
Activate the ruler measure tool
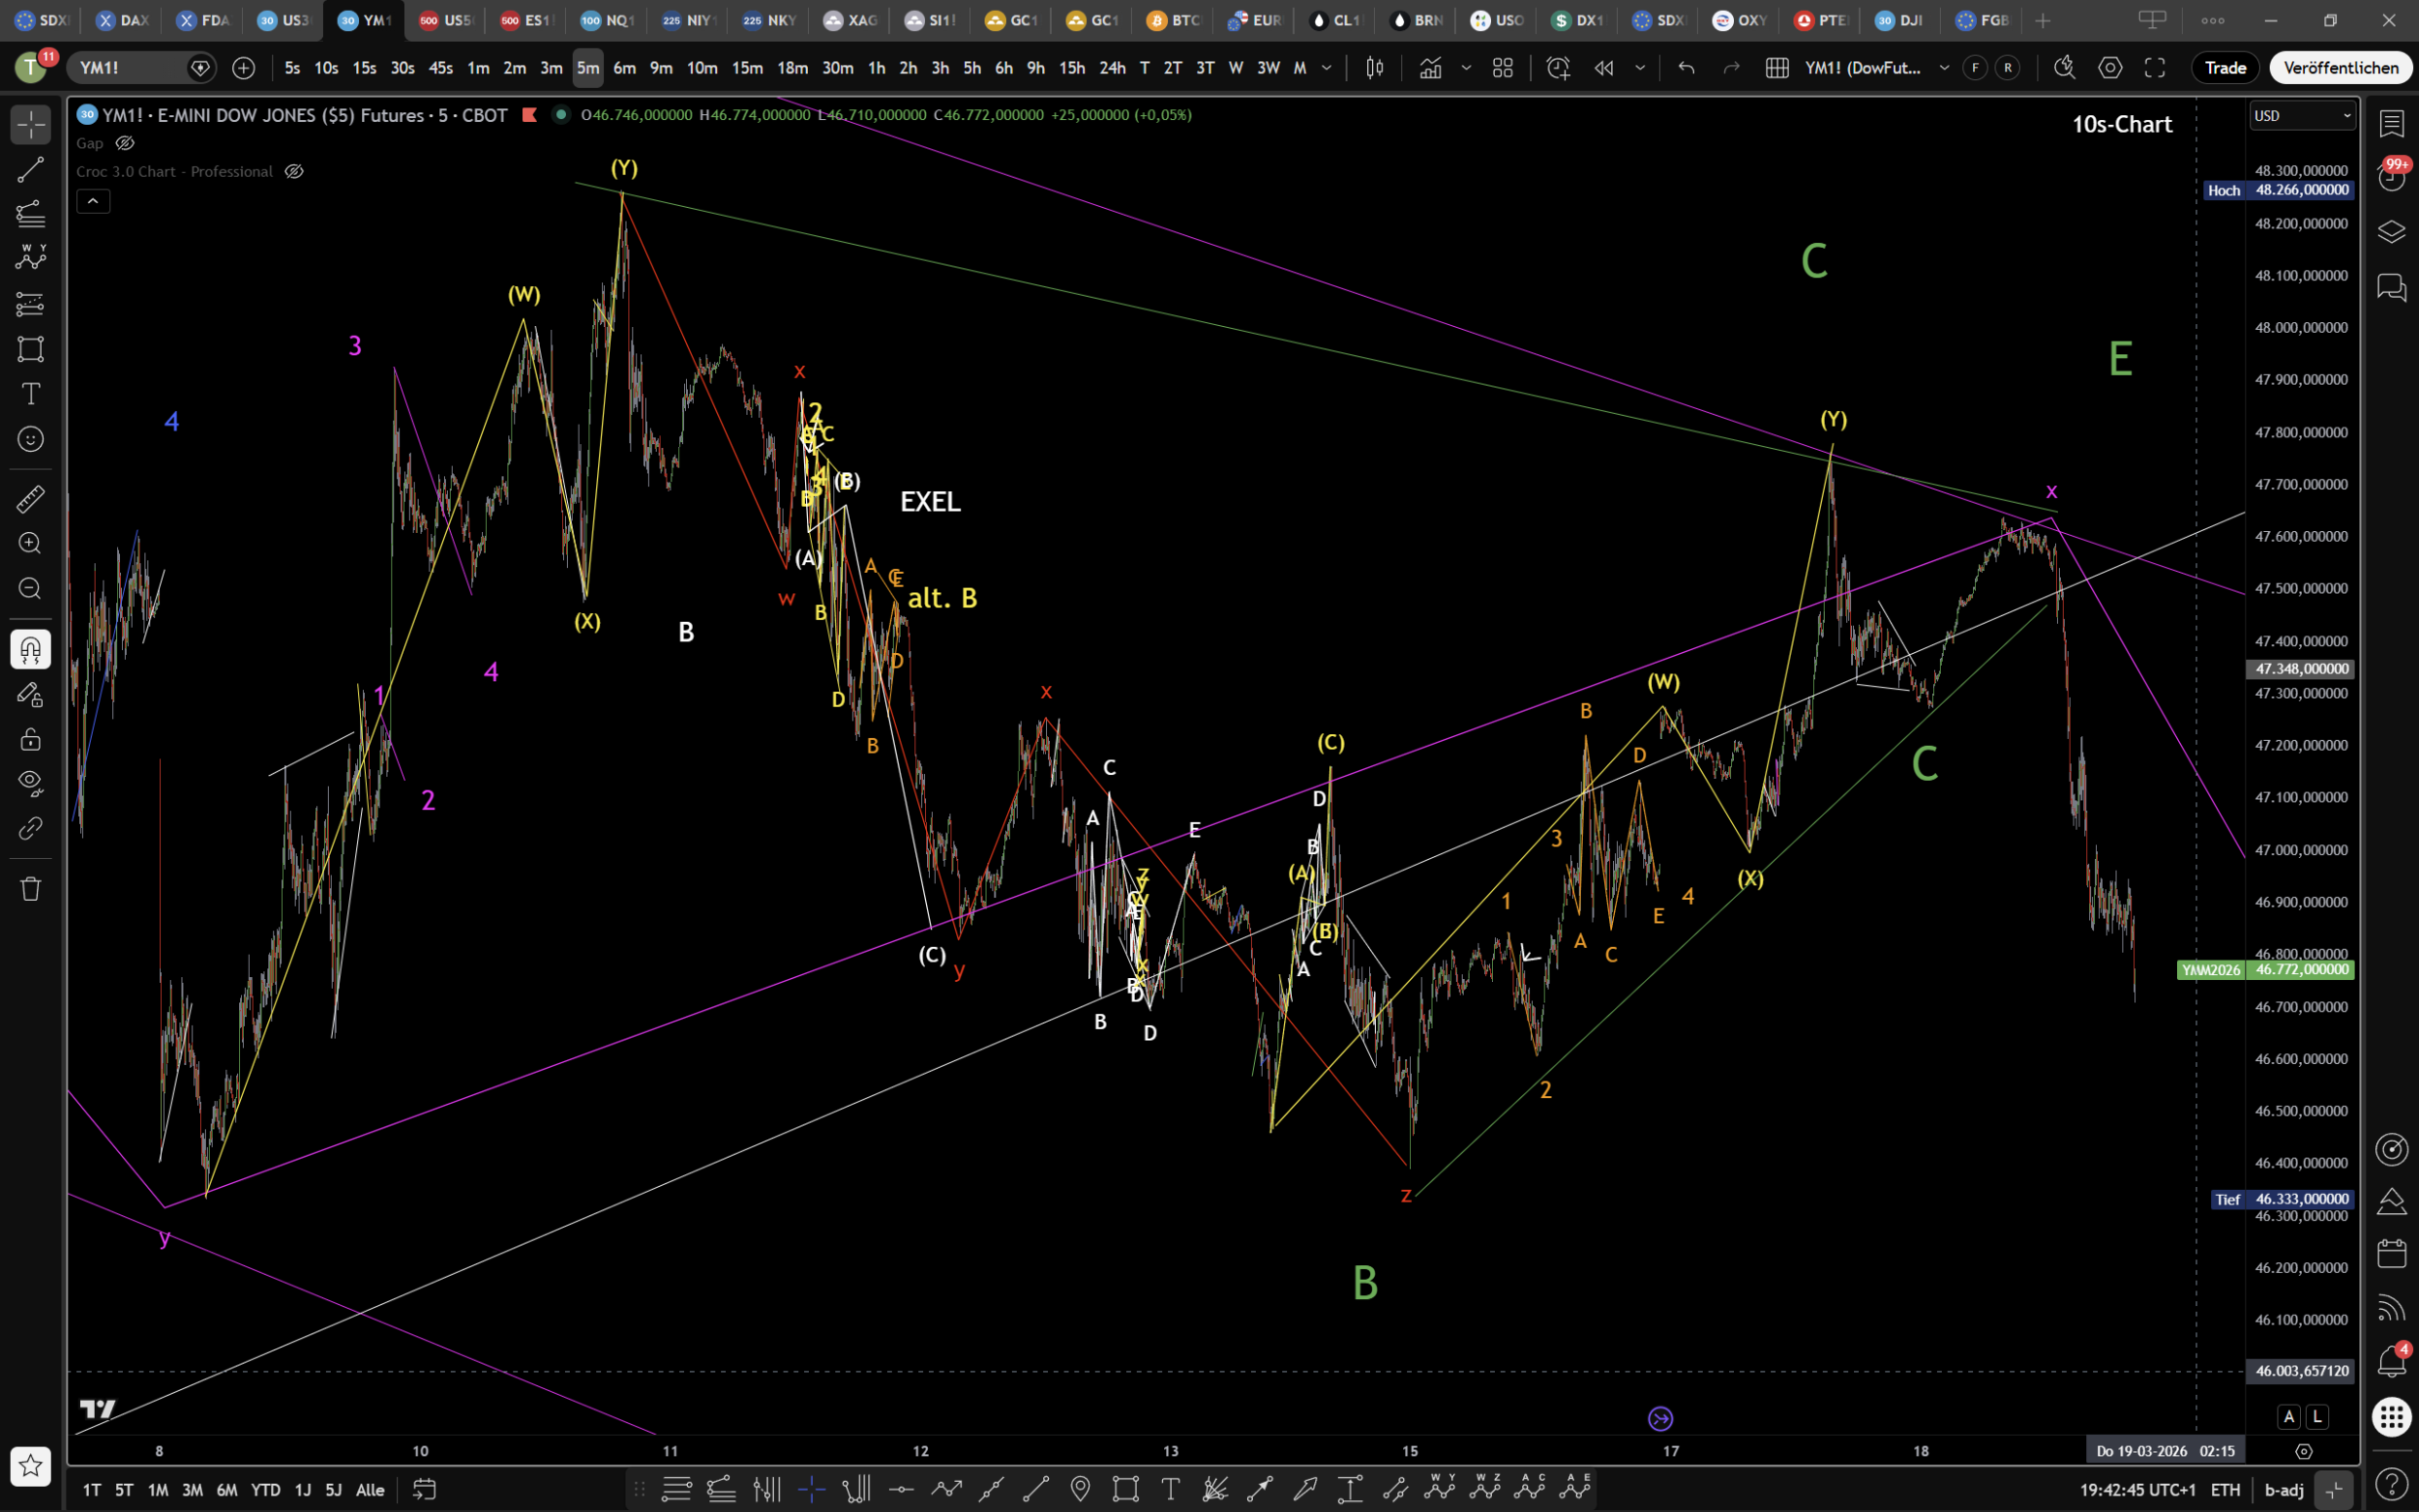click(x=30, y=498)
